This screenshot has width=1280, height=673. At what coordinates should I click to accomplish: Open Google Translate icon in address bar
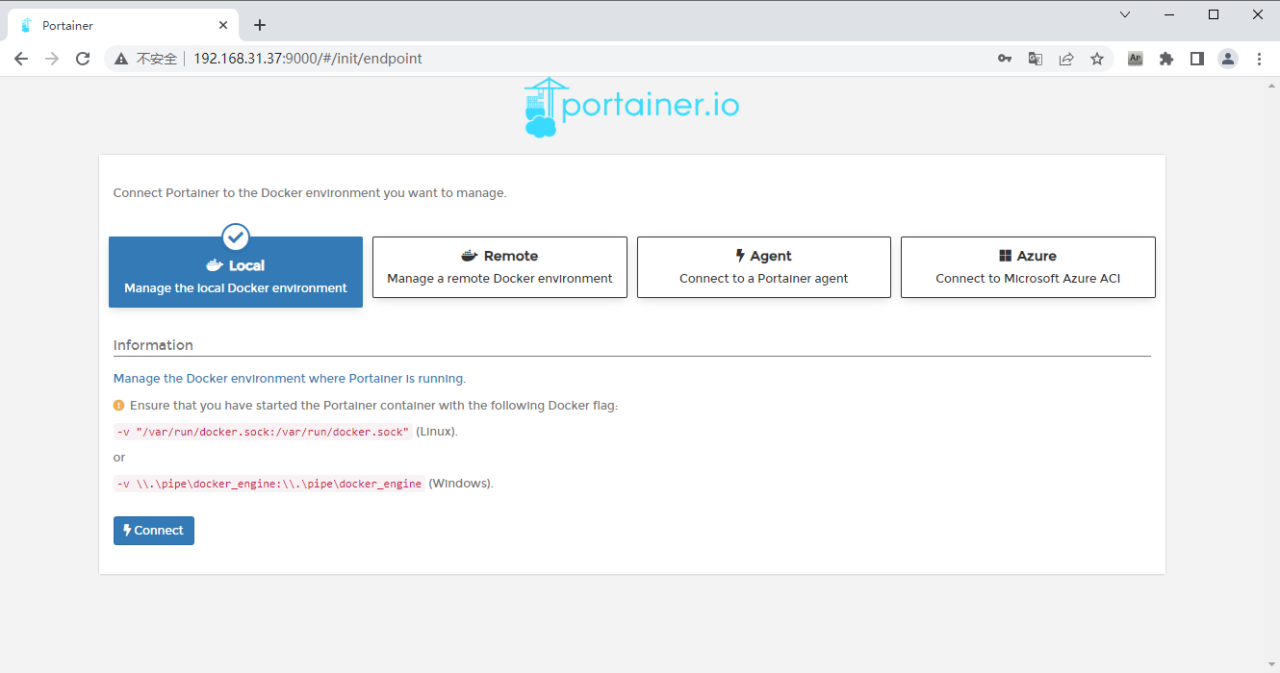pyautogui.click(x=1035, y=58)
